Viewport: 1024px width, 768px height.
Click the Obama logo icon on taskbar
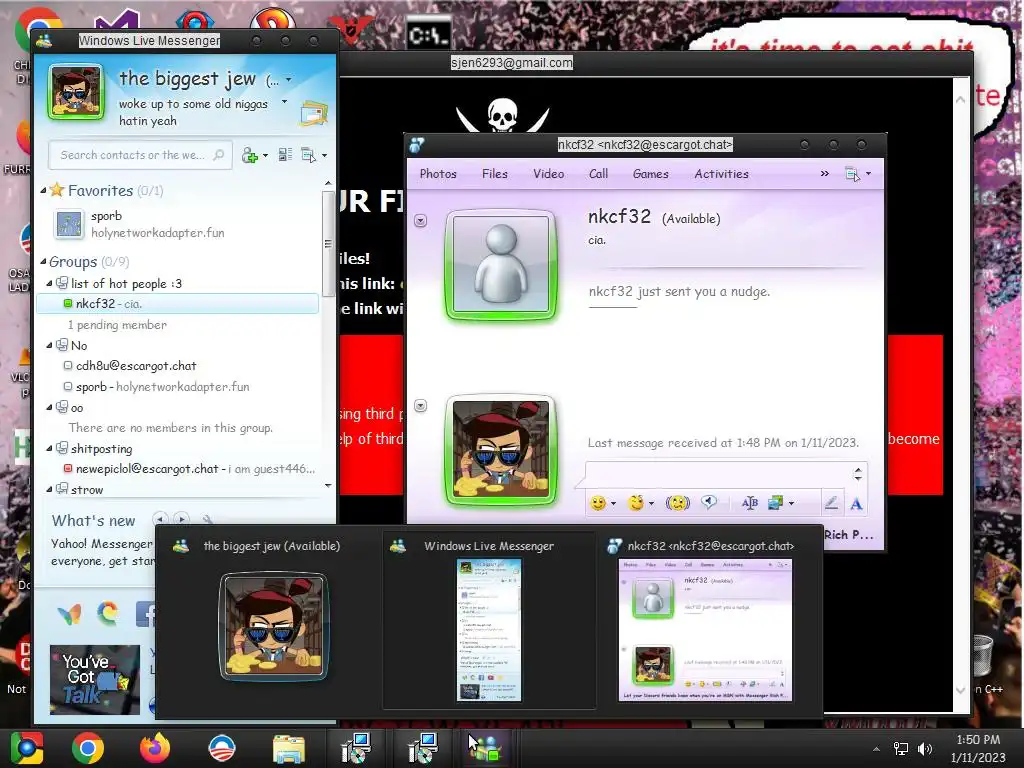coord(221,748)
